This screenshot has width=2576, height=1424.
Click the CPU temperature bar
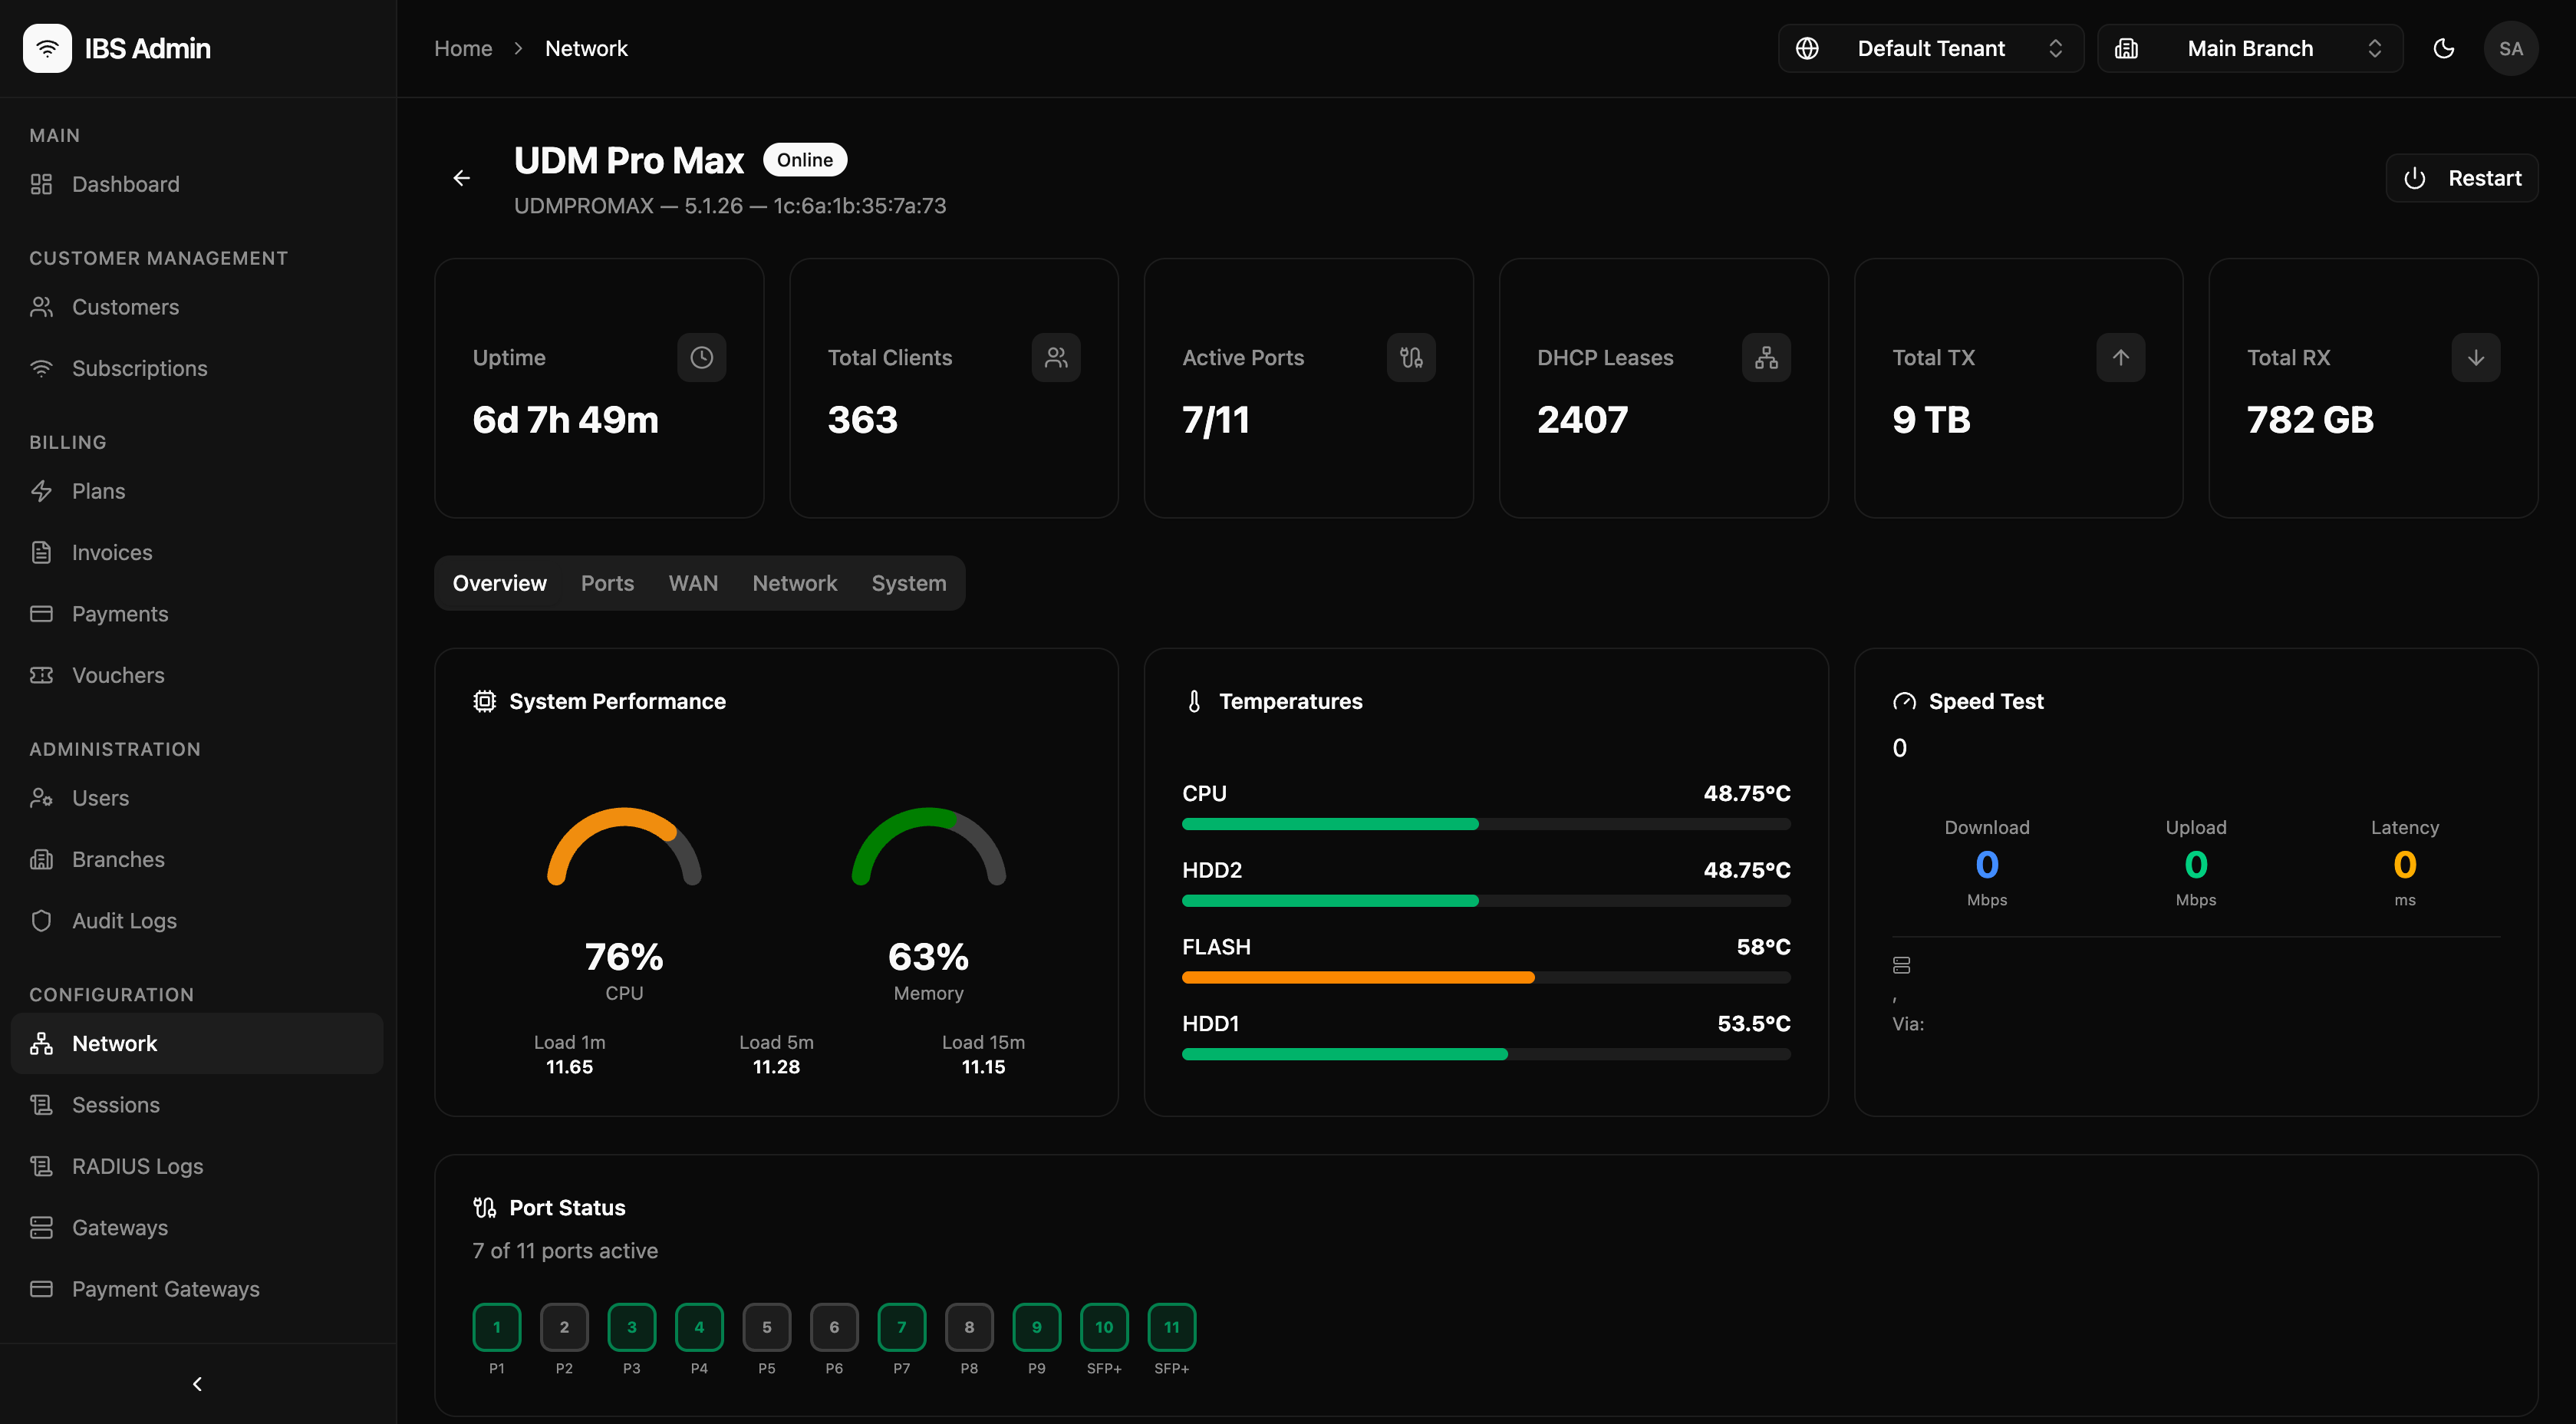[x=1486, y=824]
